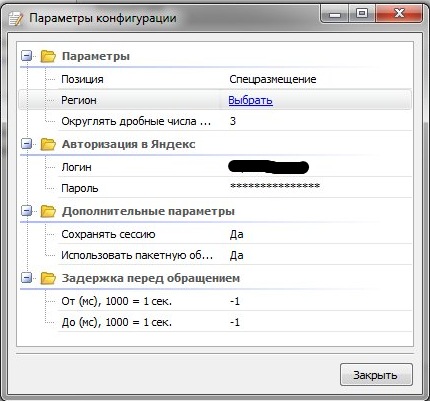This screenshot has height=401, width=430.
Task: Edit the От (мс) delay value
Action: point(235,301)
